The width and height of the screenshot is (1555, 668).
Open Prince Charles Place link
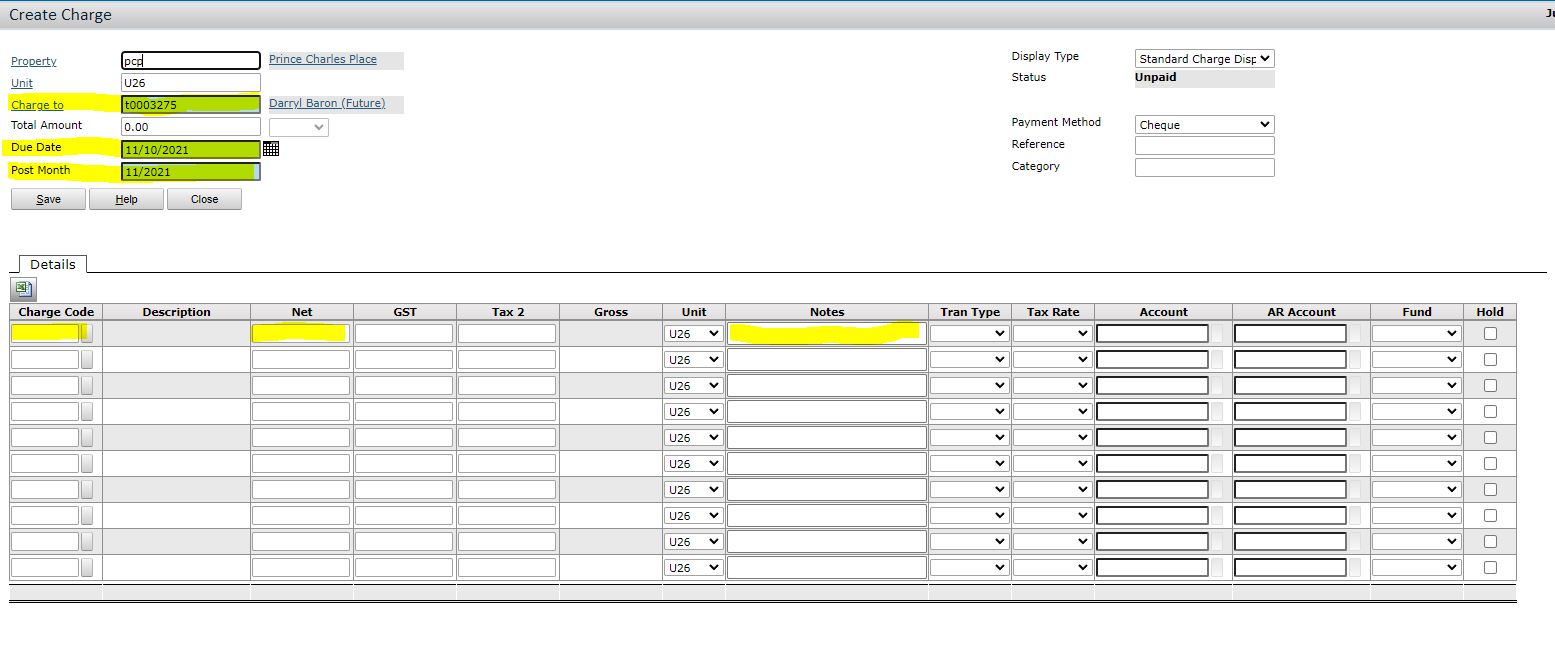323,59
